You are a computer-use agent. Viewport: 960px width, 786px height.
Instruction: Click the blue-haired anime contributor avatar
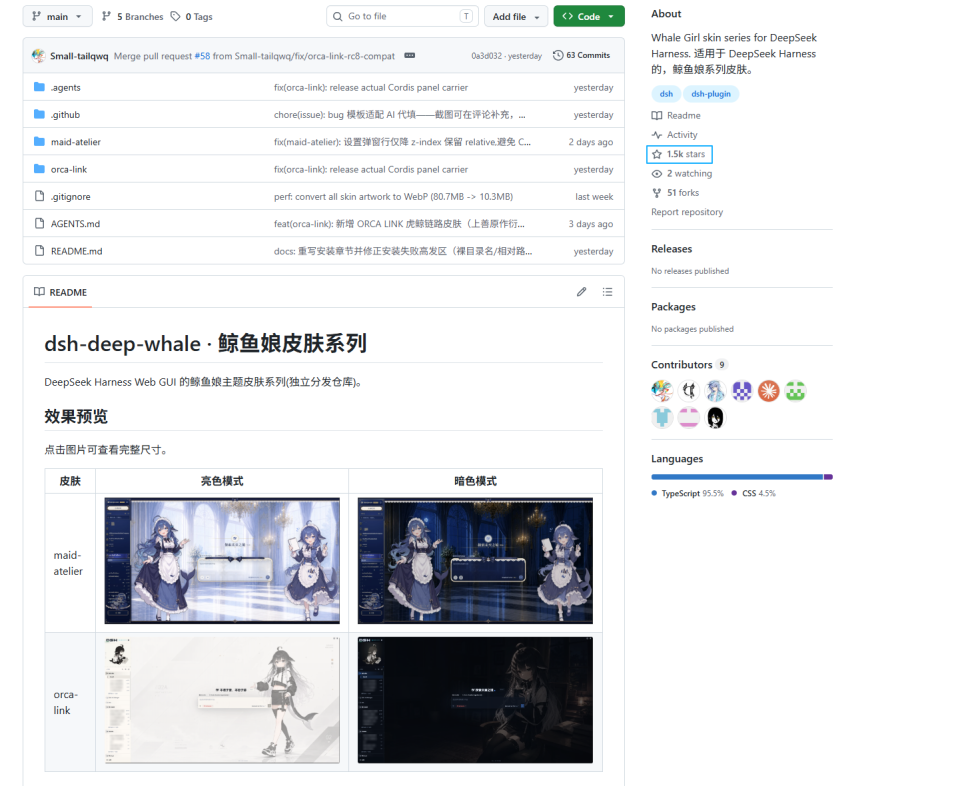coord(715,391)
